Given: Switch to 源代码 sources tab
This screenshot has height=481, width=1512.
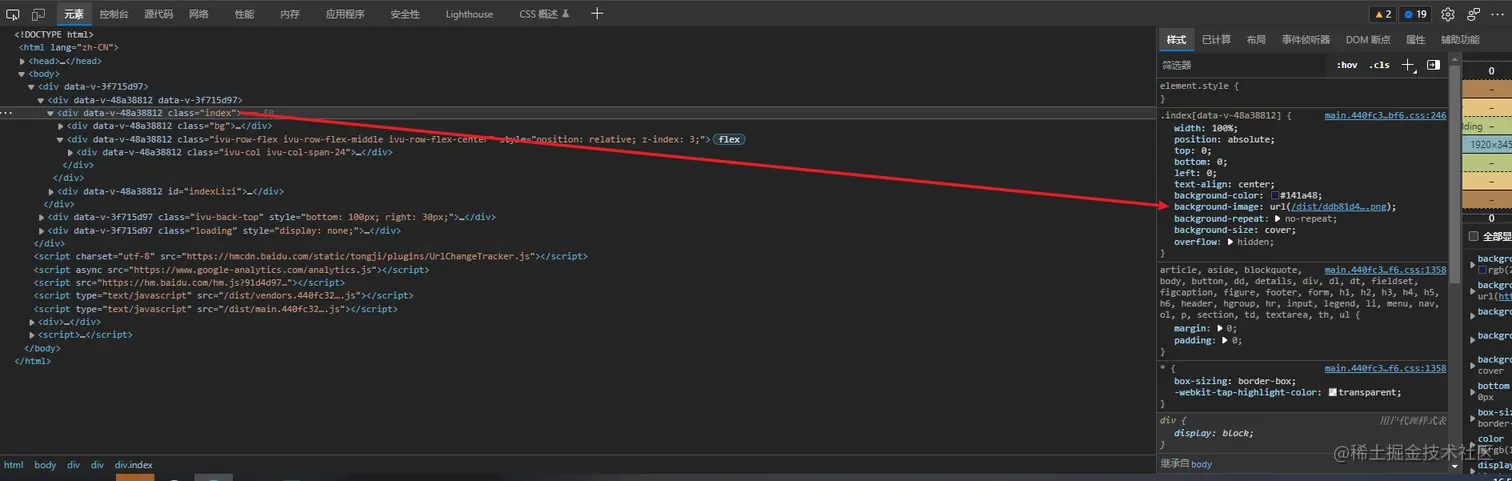Looking at the screenshot, I should tap(158, 14).
